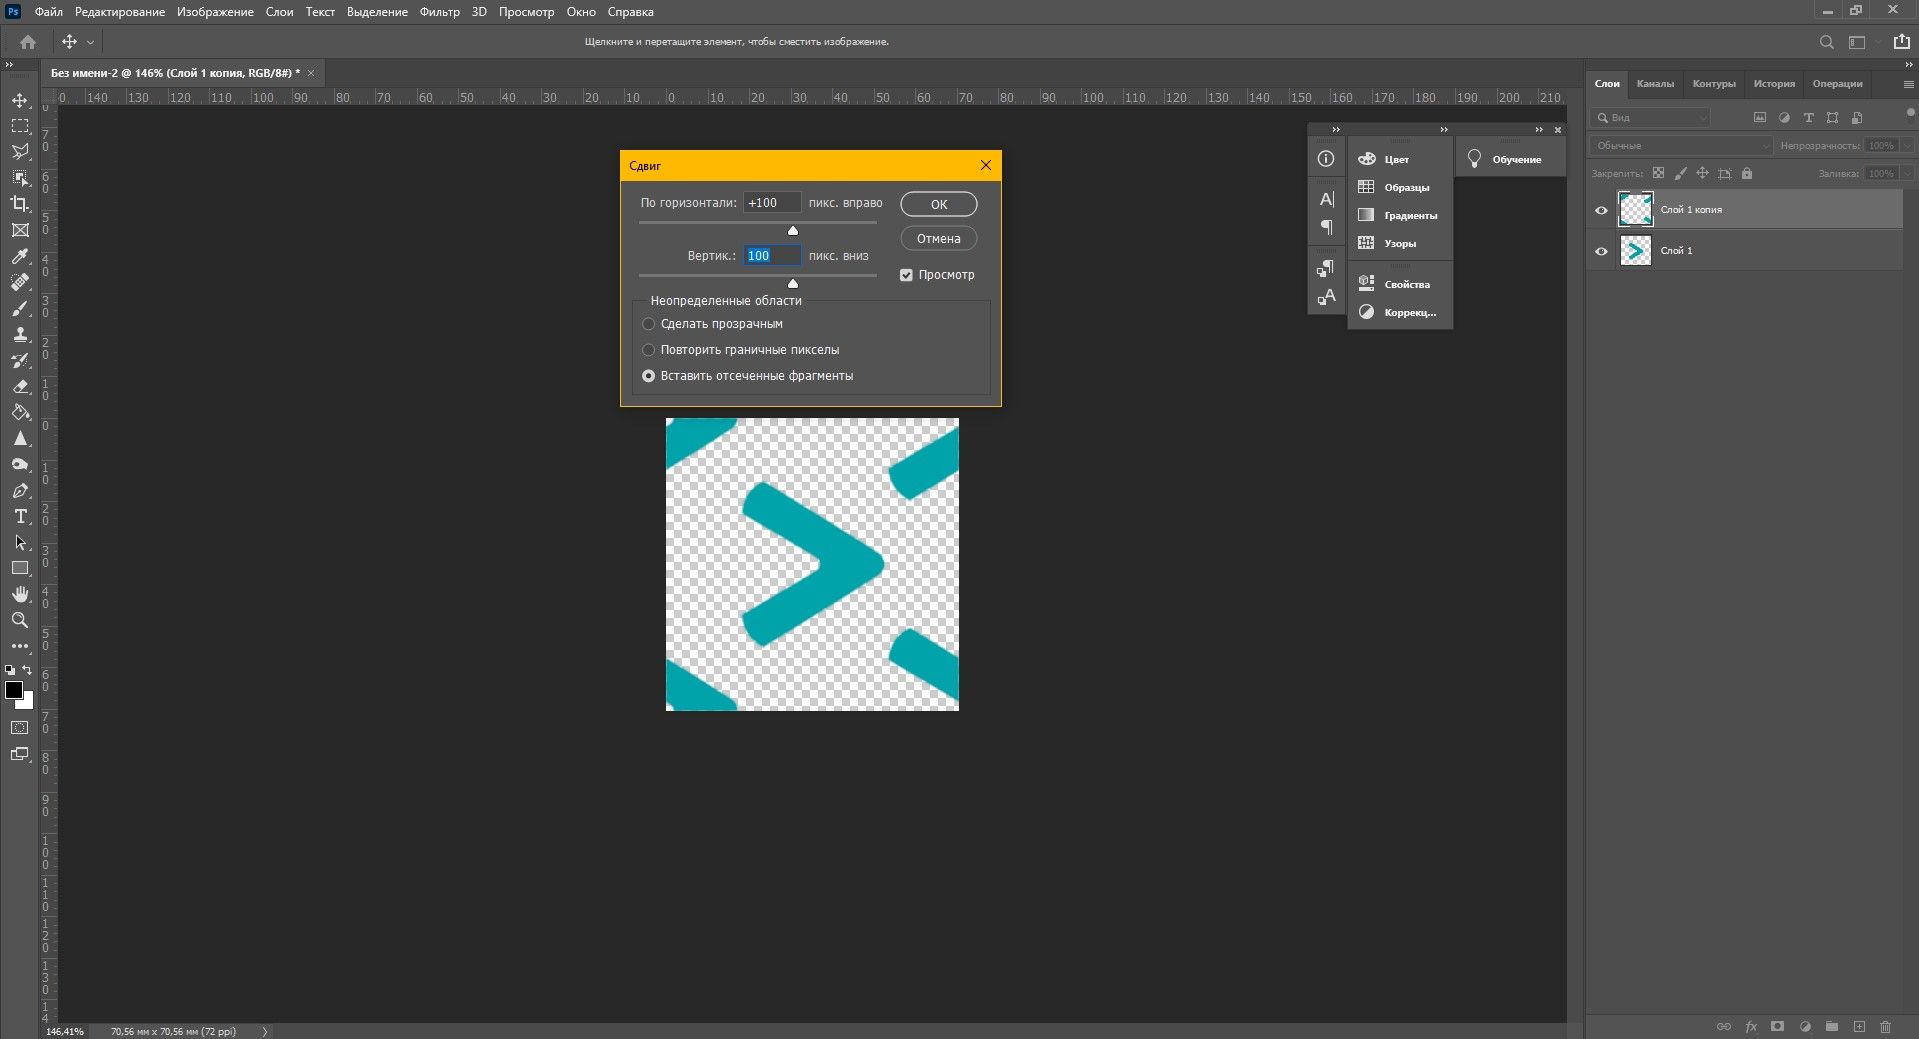Select the Eyedropper tool
The width and height of the screenshot is (1919, 1039).
[20, 256]
